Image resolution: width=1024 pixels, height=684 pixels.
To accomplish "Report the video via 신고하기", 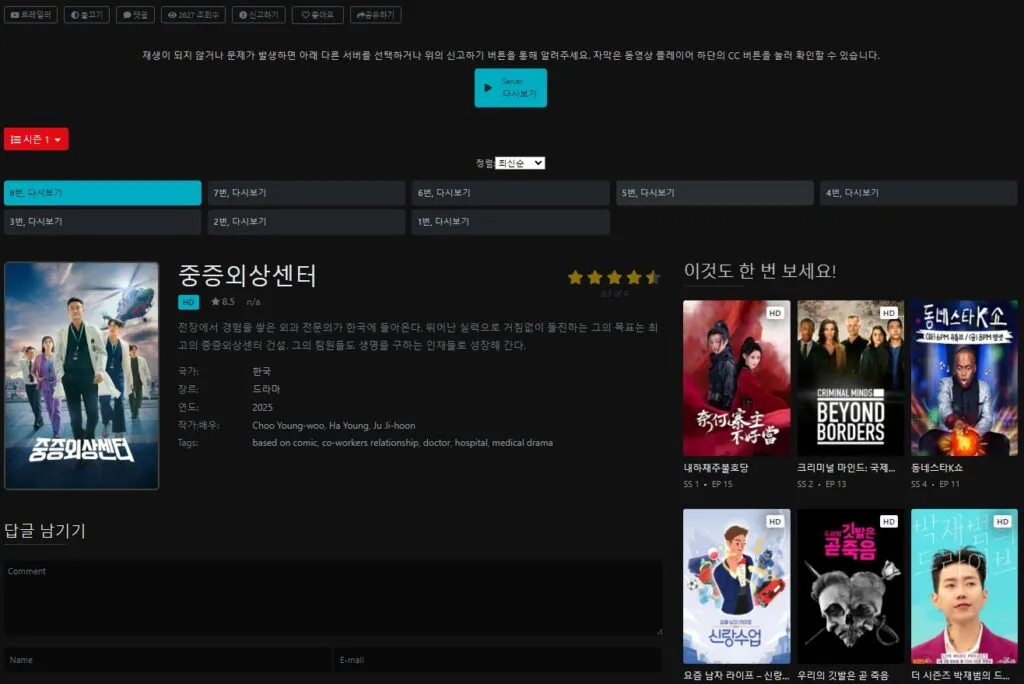I will (260, 14).
